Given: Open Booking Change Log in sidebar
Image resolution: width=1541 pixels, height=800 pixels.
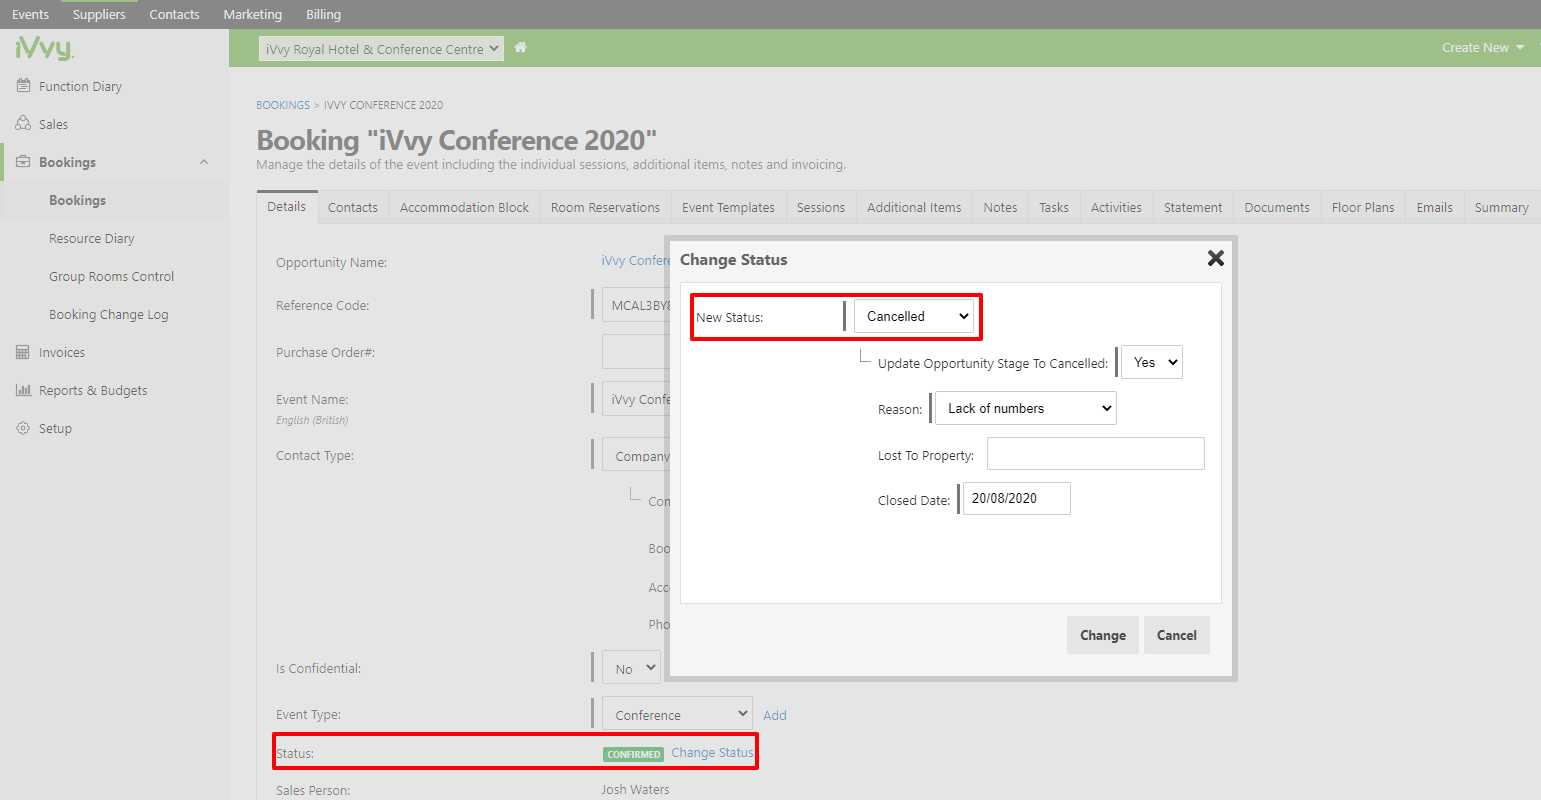Looking at the screenshot, I should [108, 314].
